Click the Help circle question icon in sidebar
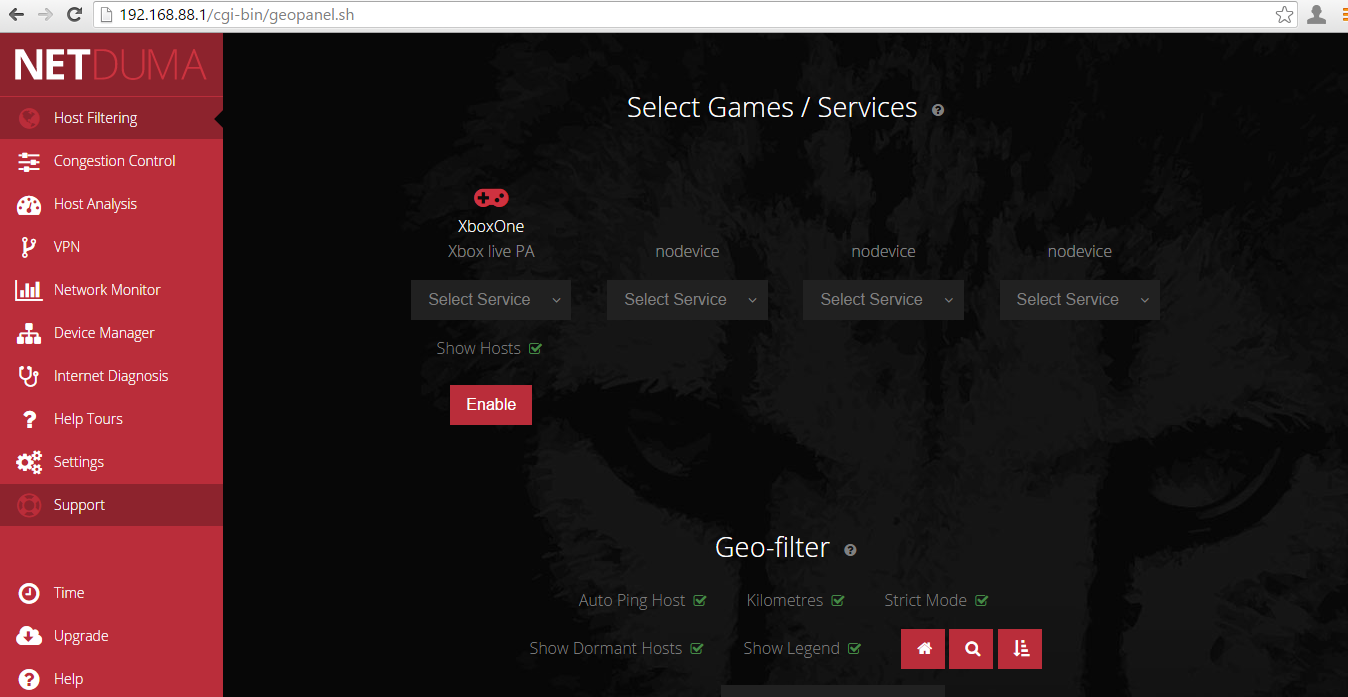Image resolution: width=1348 pixels, height=697 pixels. tap(29, 679)
